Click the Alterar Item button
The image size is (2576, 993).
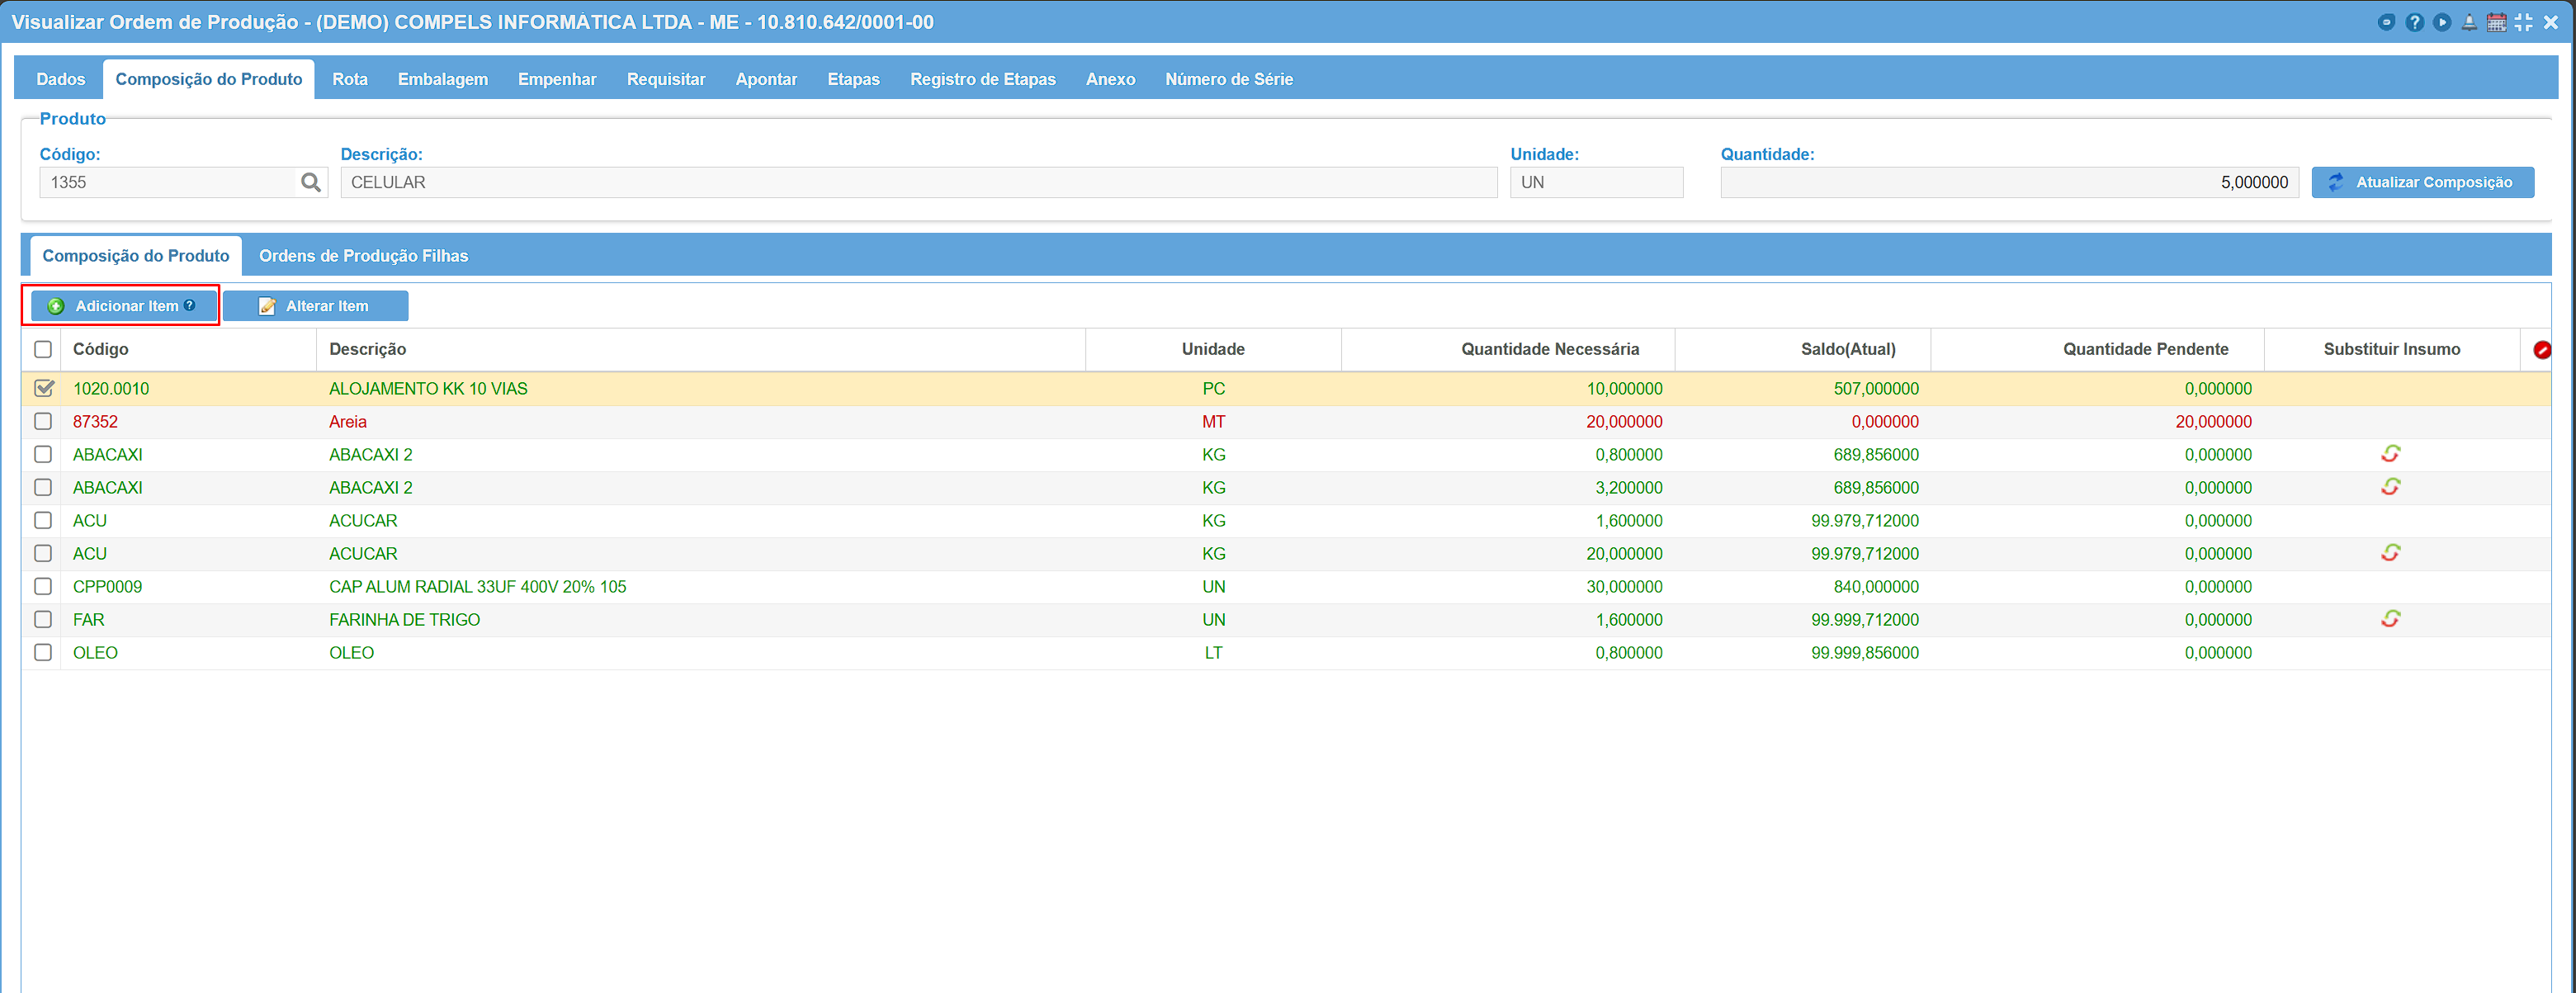click(315, 306)
